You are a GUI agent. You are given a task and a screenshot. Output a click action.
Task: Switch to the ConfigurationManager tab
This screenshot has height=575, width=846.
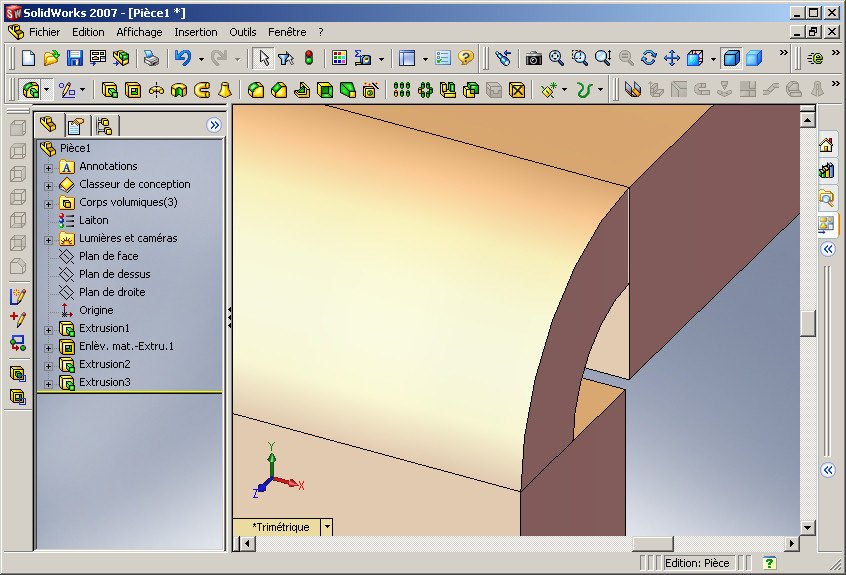click(104, 126)
